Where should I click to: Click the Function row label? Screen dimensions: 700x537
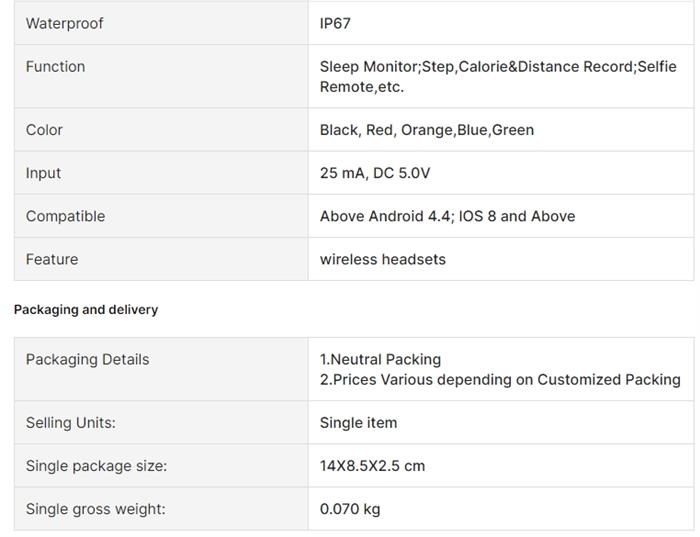[x=55, y=67]
